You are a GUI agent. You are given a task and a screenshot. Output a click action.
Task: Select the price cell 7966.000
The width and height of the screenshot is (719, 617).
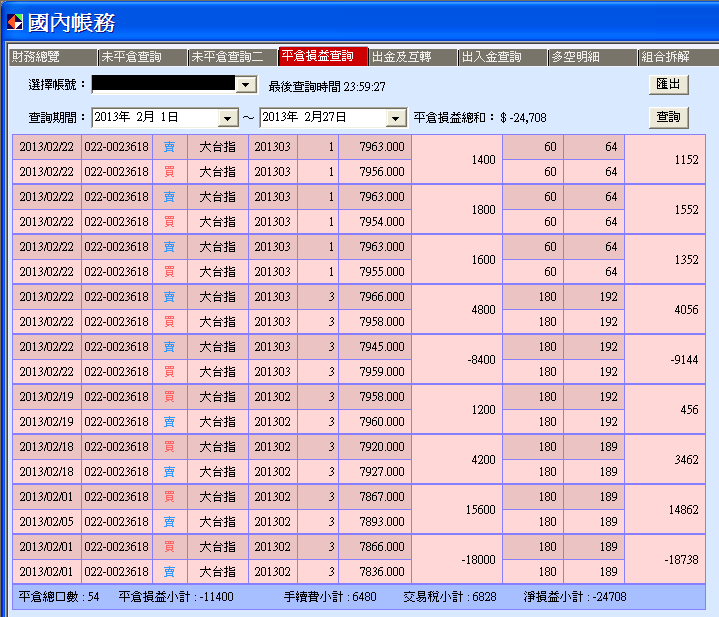pos(375,297)
